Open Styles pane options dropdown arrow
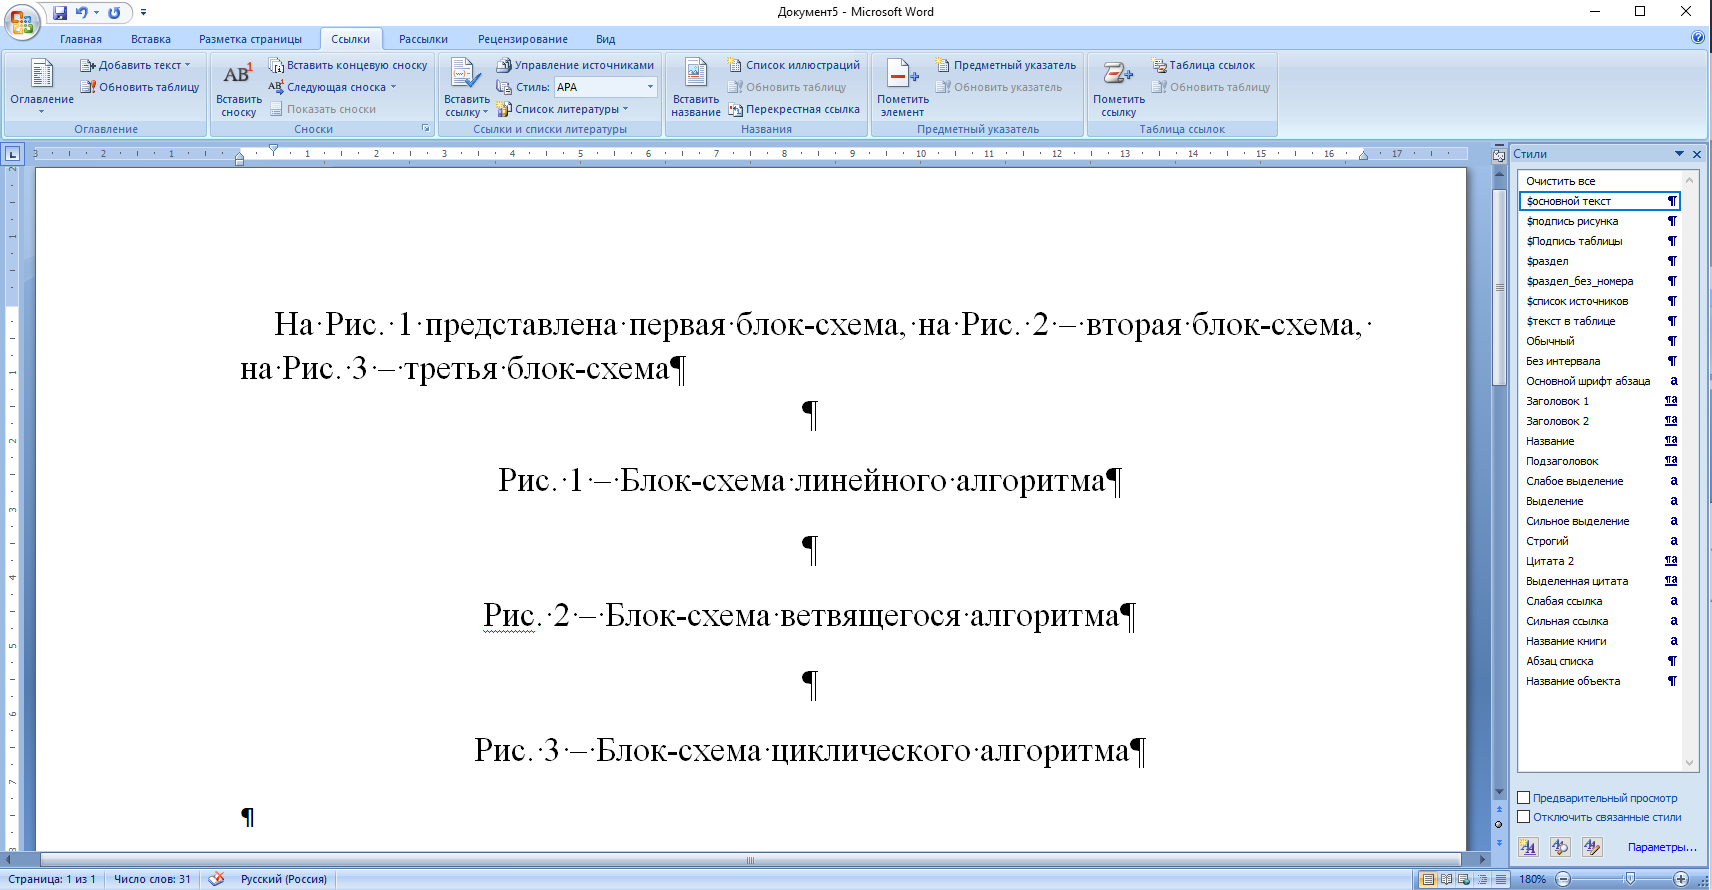 pos(1679,154)
